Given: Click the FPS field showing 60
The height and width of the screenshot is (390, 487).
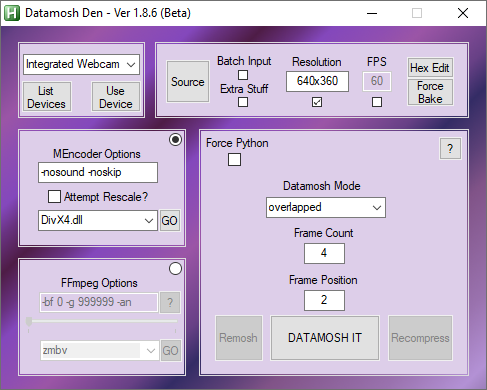Looking at the screenshot, I should pyautogui.click(x=377, y=81).
